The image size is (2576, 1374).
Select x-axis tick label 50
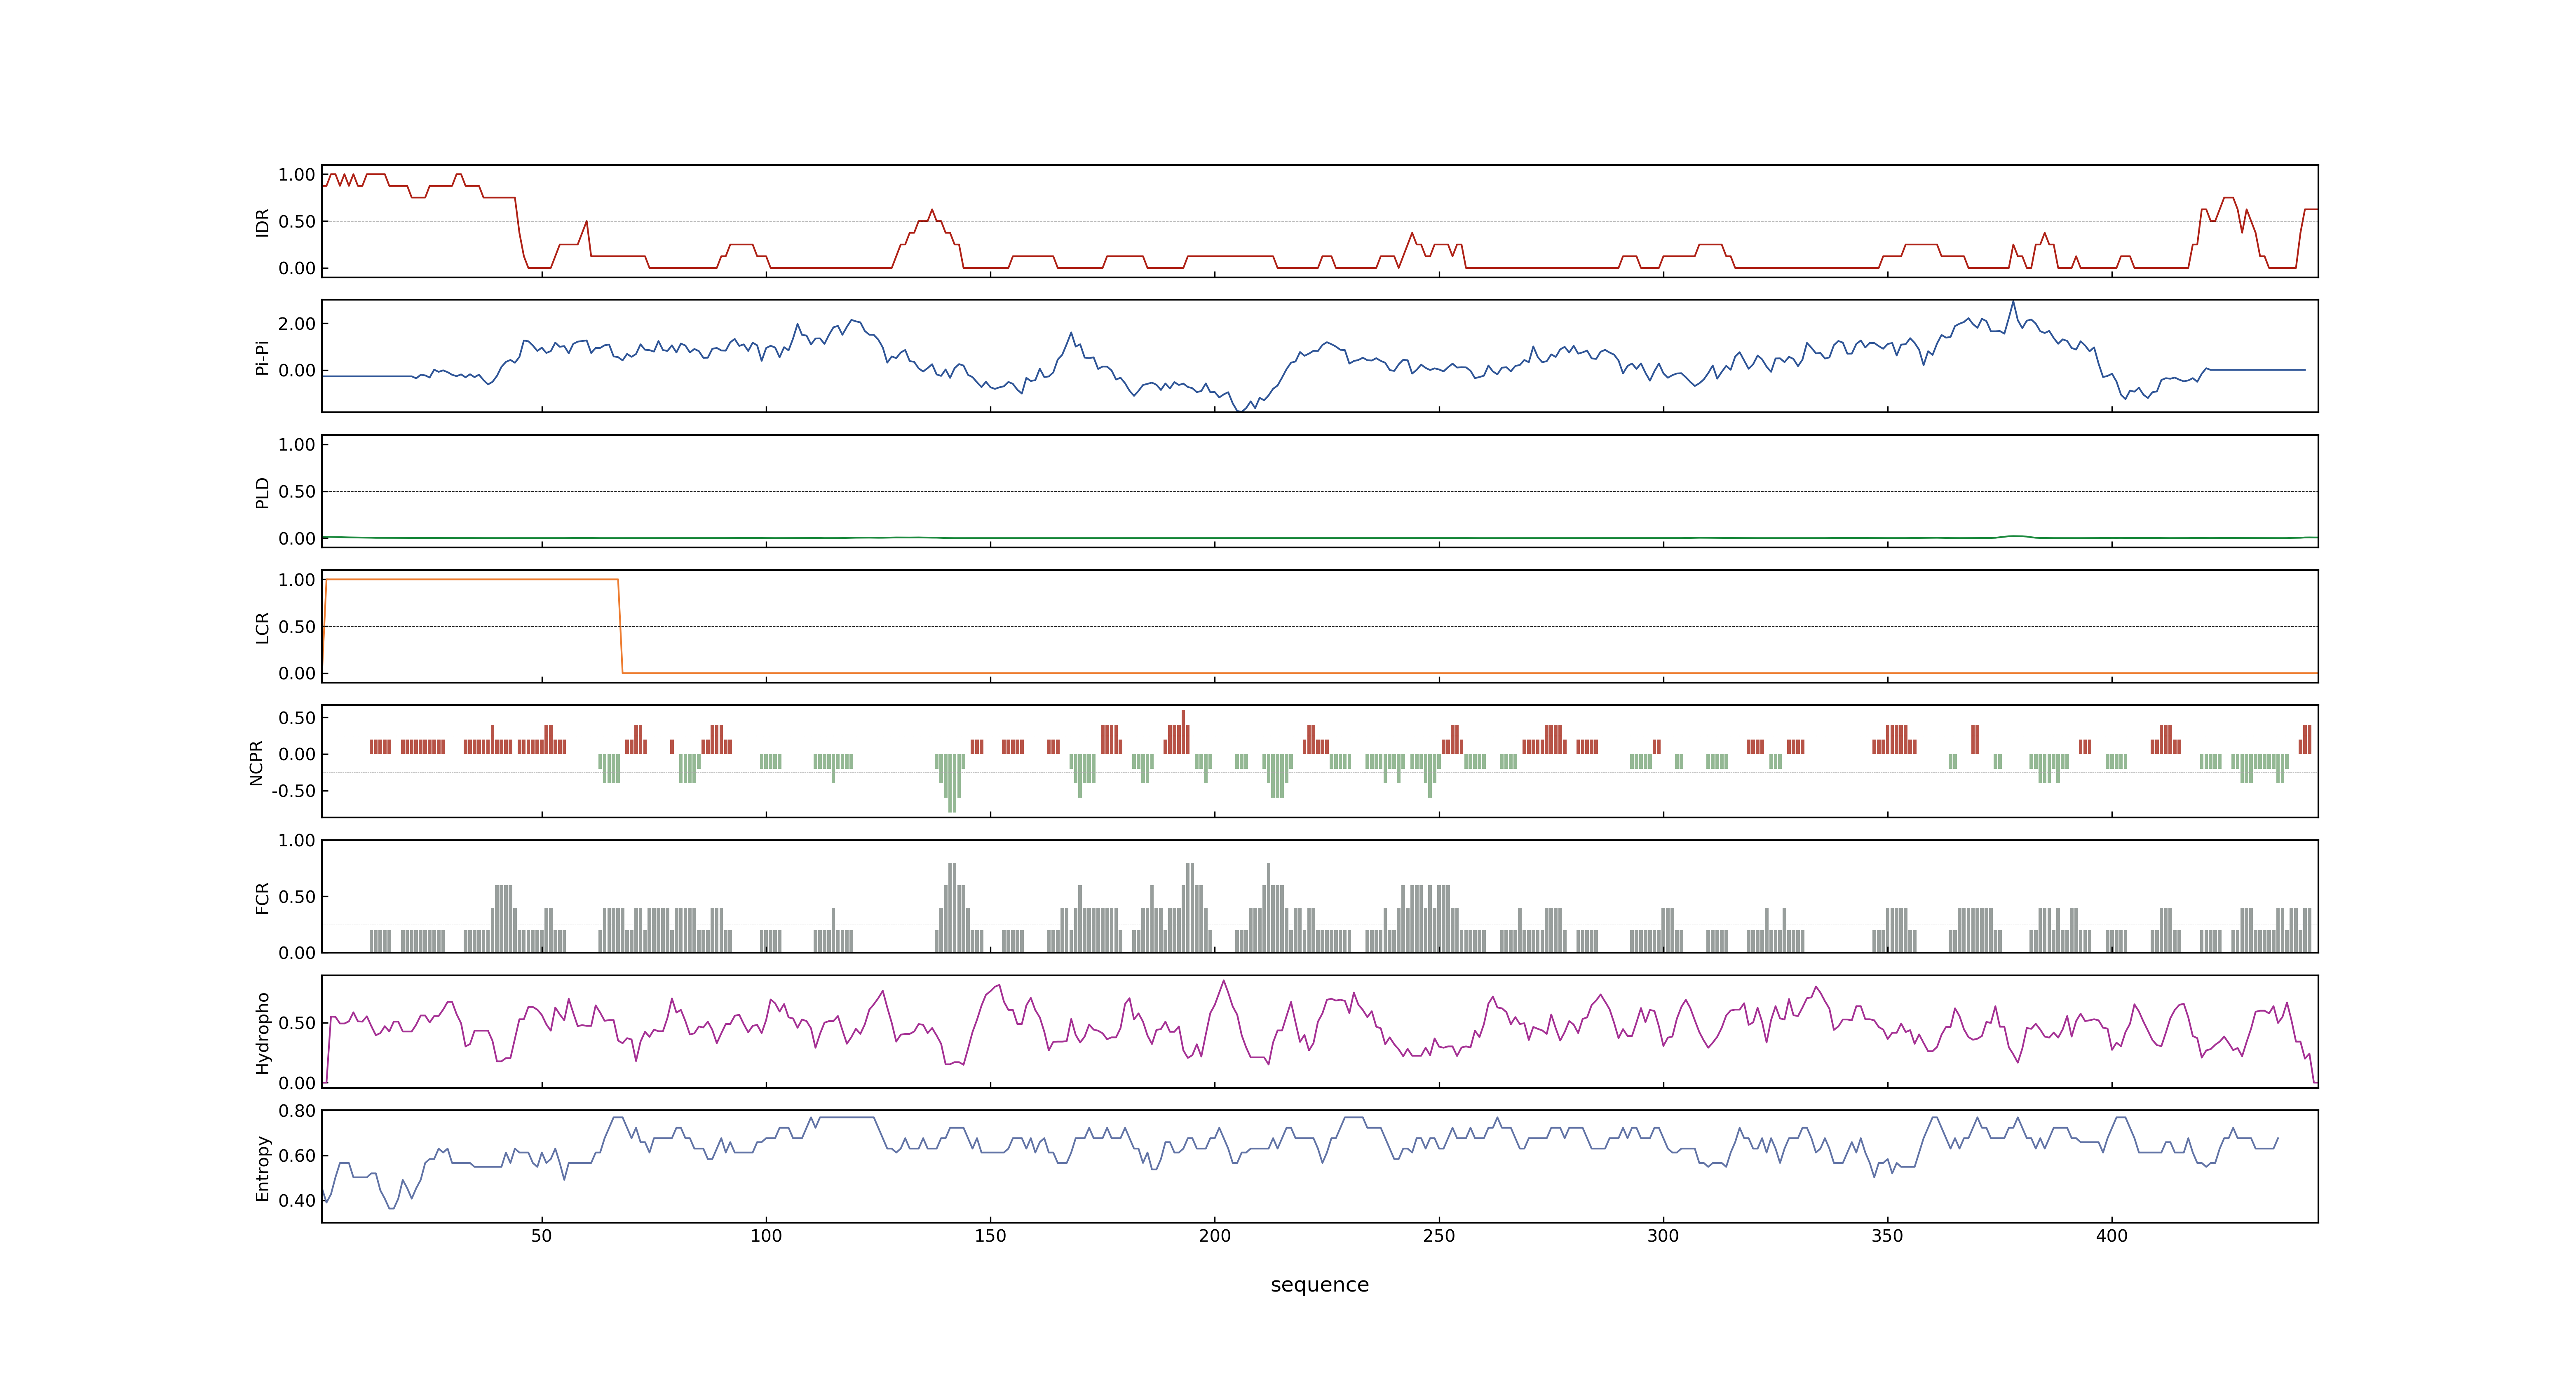click(541, 1236)
